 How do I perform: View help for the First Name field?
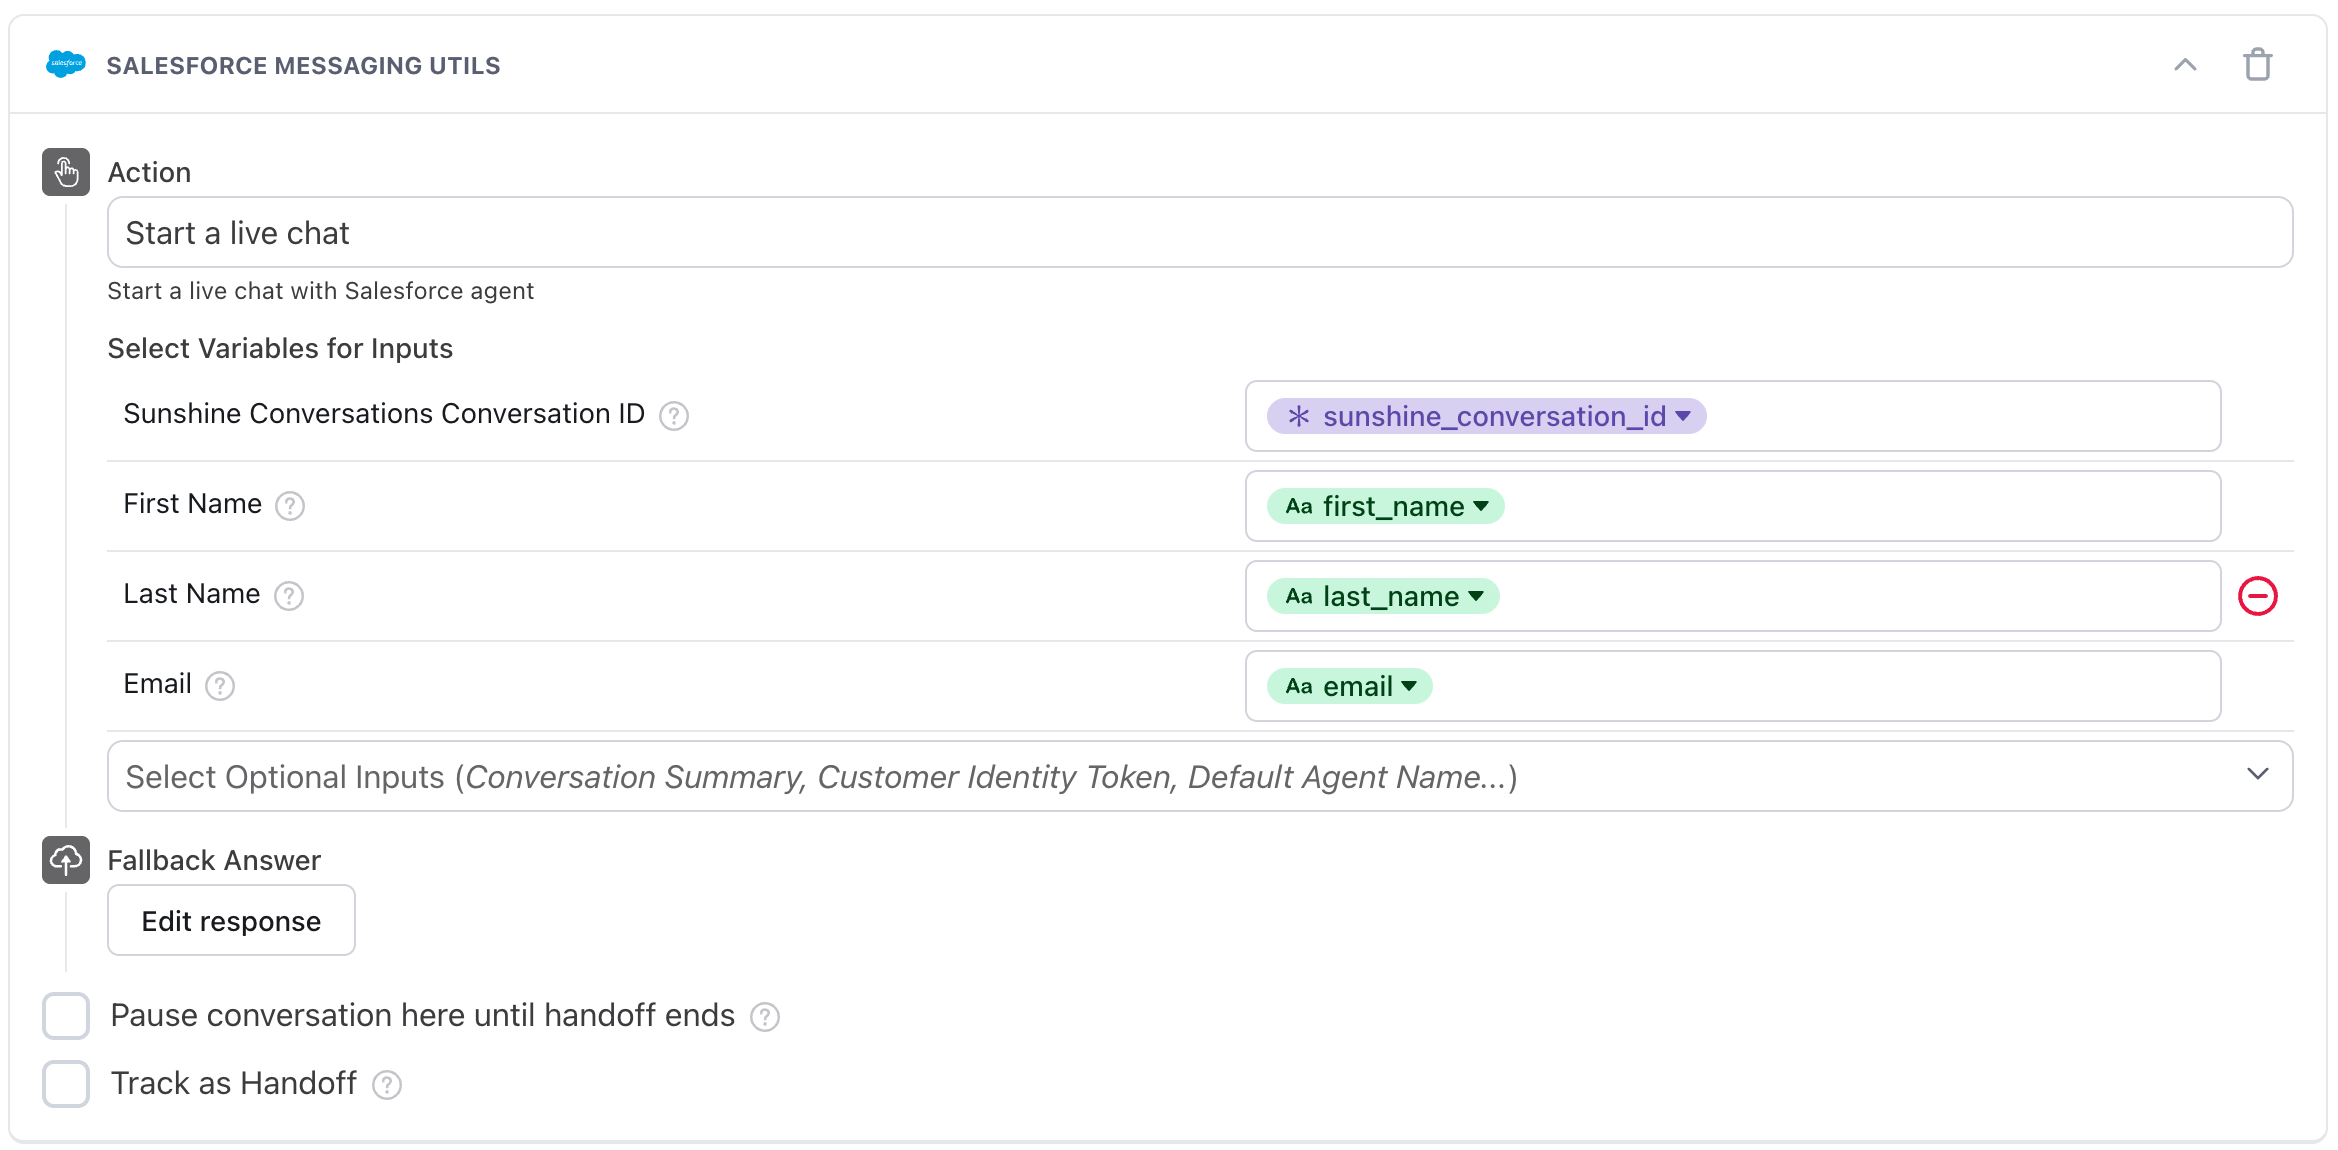click(x=289, y=506)
